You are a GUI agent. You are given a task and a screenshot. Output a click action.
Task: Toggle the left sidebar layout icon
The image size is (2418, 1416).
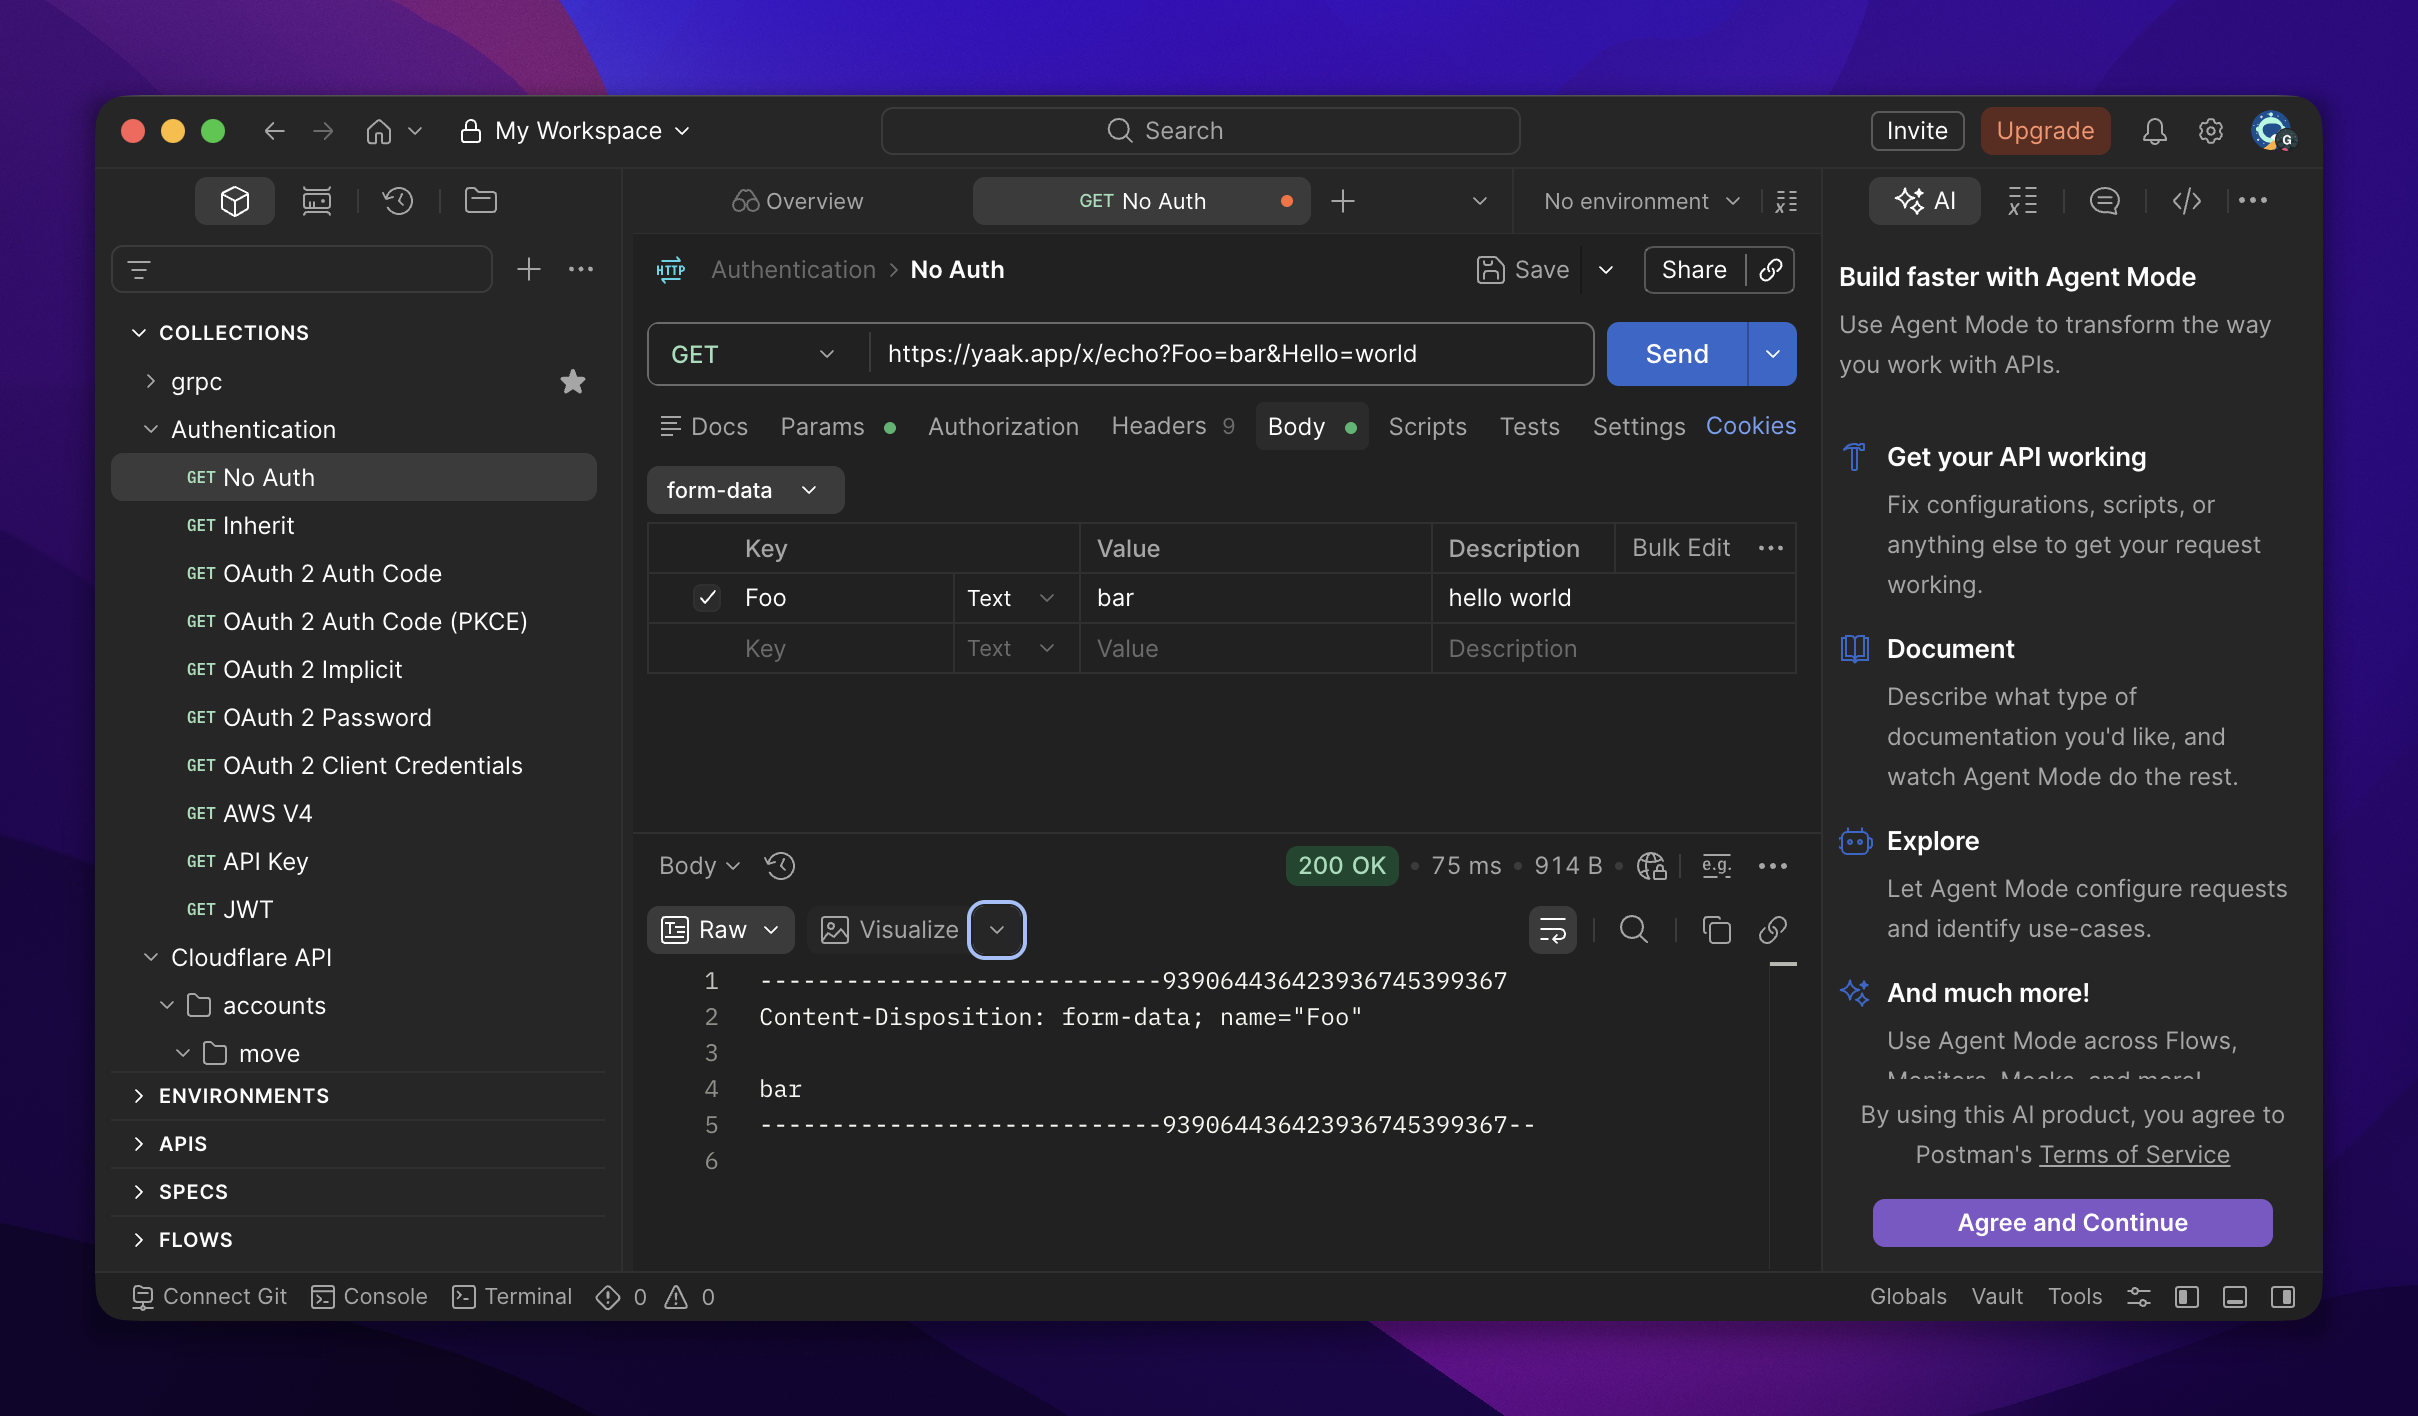[x=2187, y=1297]
